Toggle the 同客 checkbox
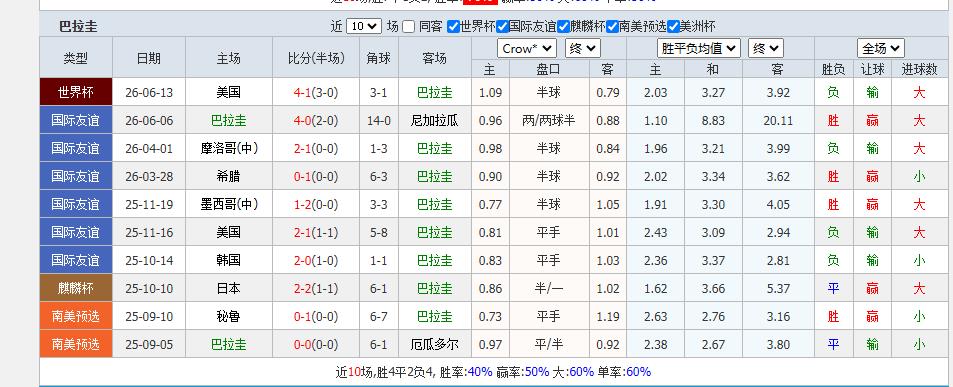This screenshot has width=953, height=387. pos(408,27)
